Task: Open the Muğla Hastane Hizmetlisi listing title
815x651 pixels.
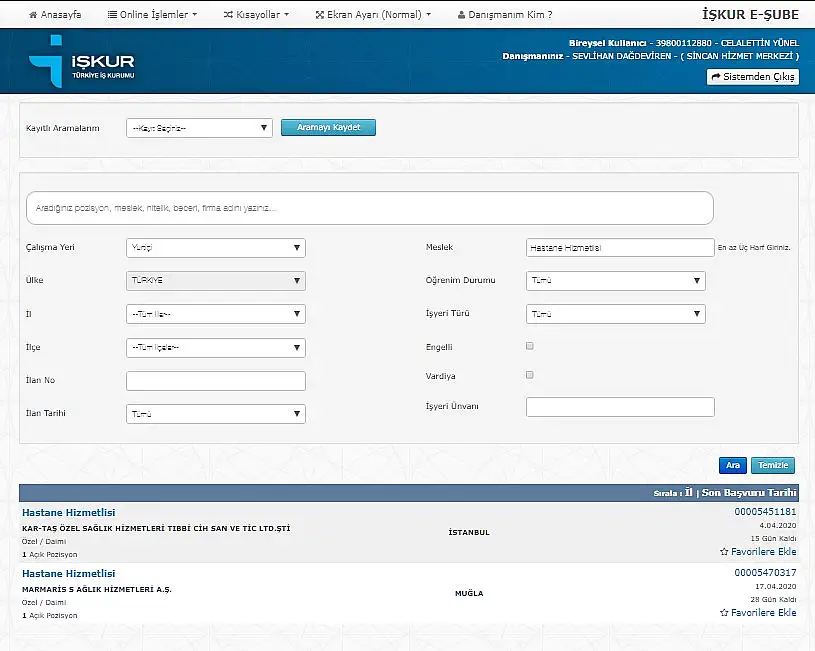Action: point(69,574)
